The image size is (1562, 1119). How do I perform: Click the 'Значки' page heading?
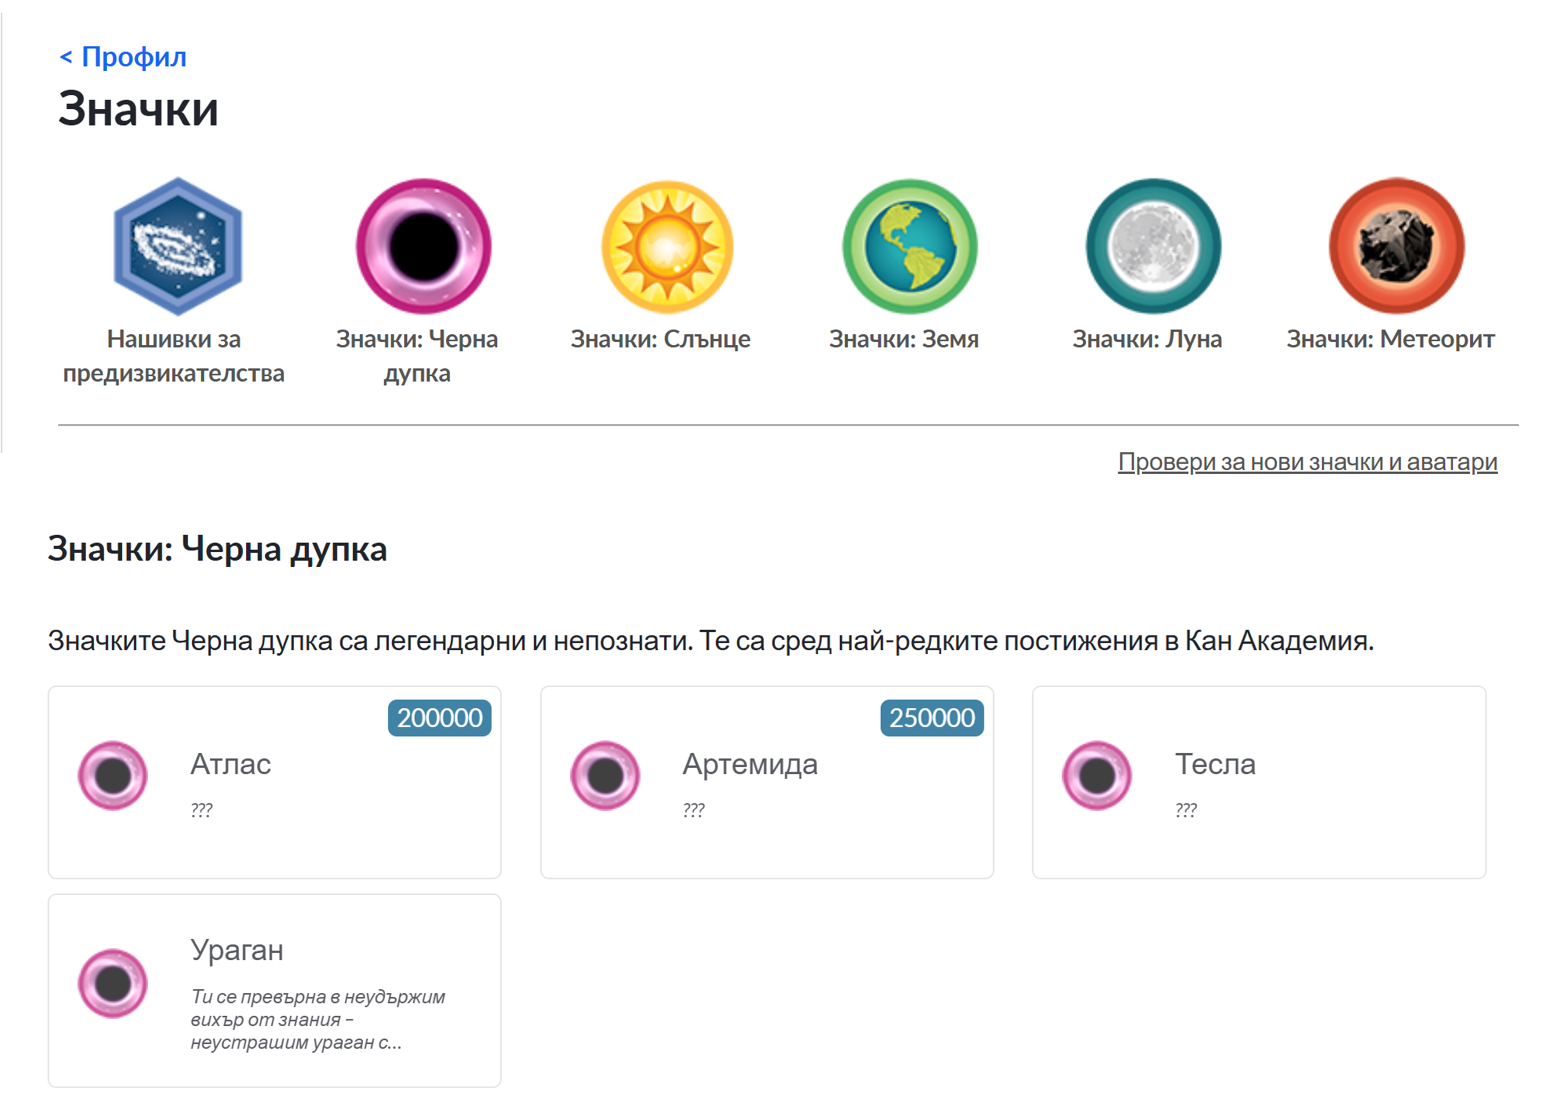[138, 108]
